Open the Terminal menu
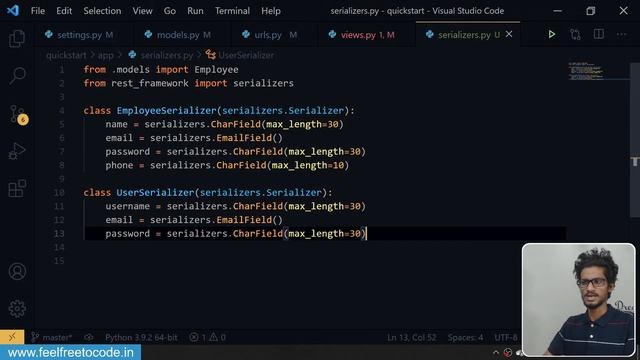Image resolution: width=640 pixels, height=360 pixels. point(232,11)
